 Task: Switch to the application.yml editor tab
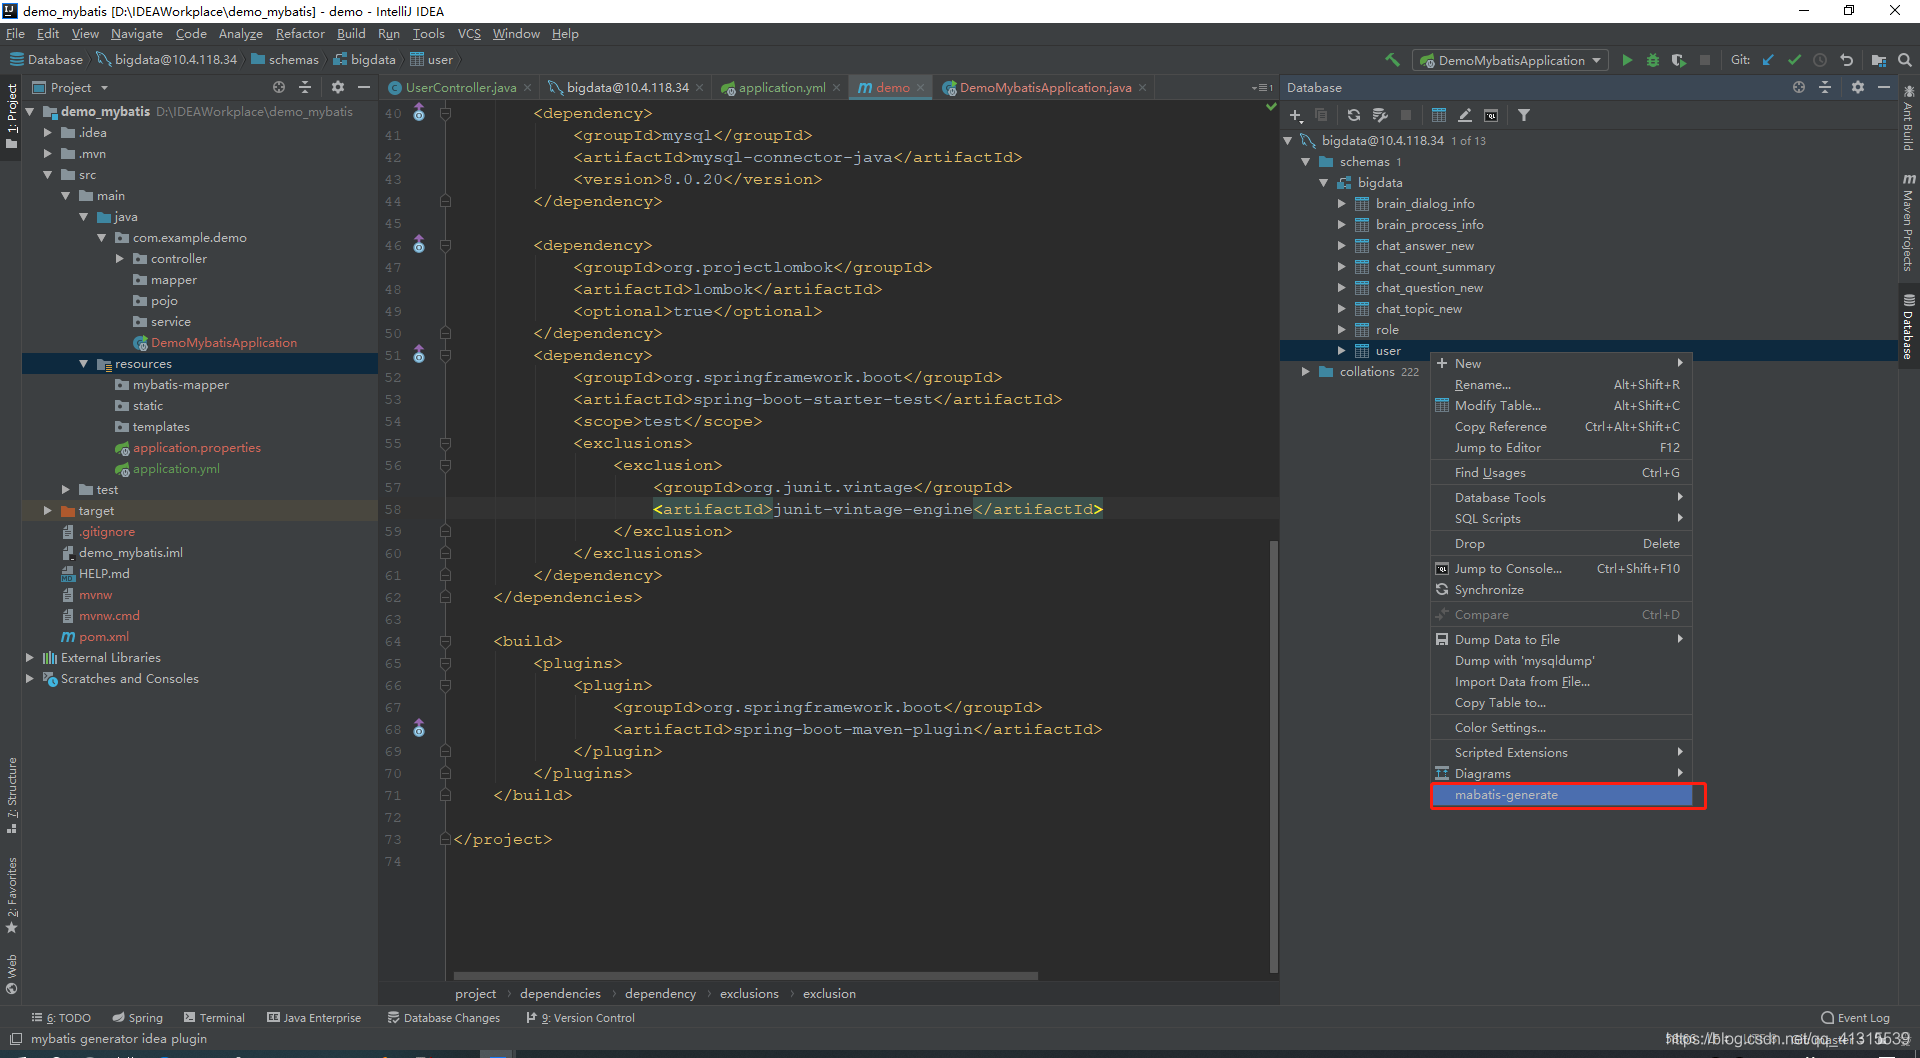pyautogui.click(x=782, y=88)
